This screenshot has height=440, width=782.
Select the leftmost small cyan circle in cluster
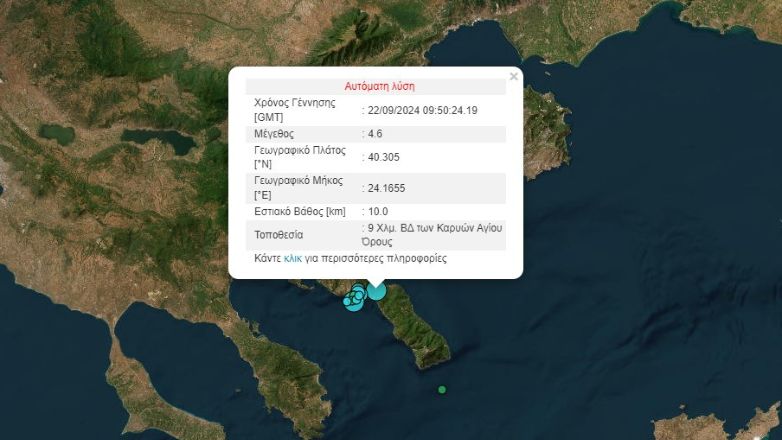pos(347,301)
